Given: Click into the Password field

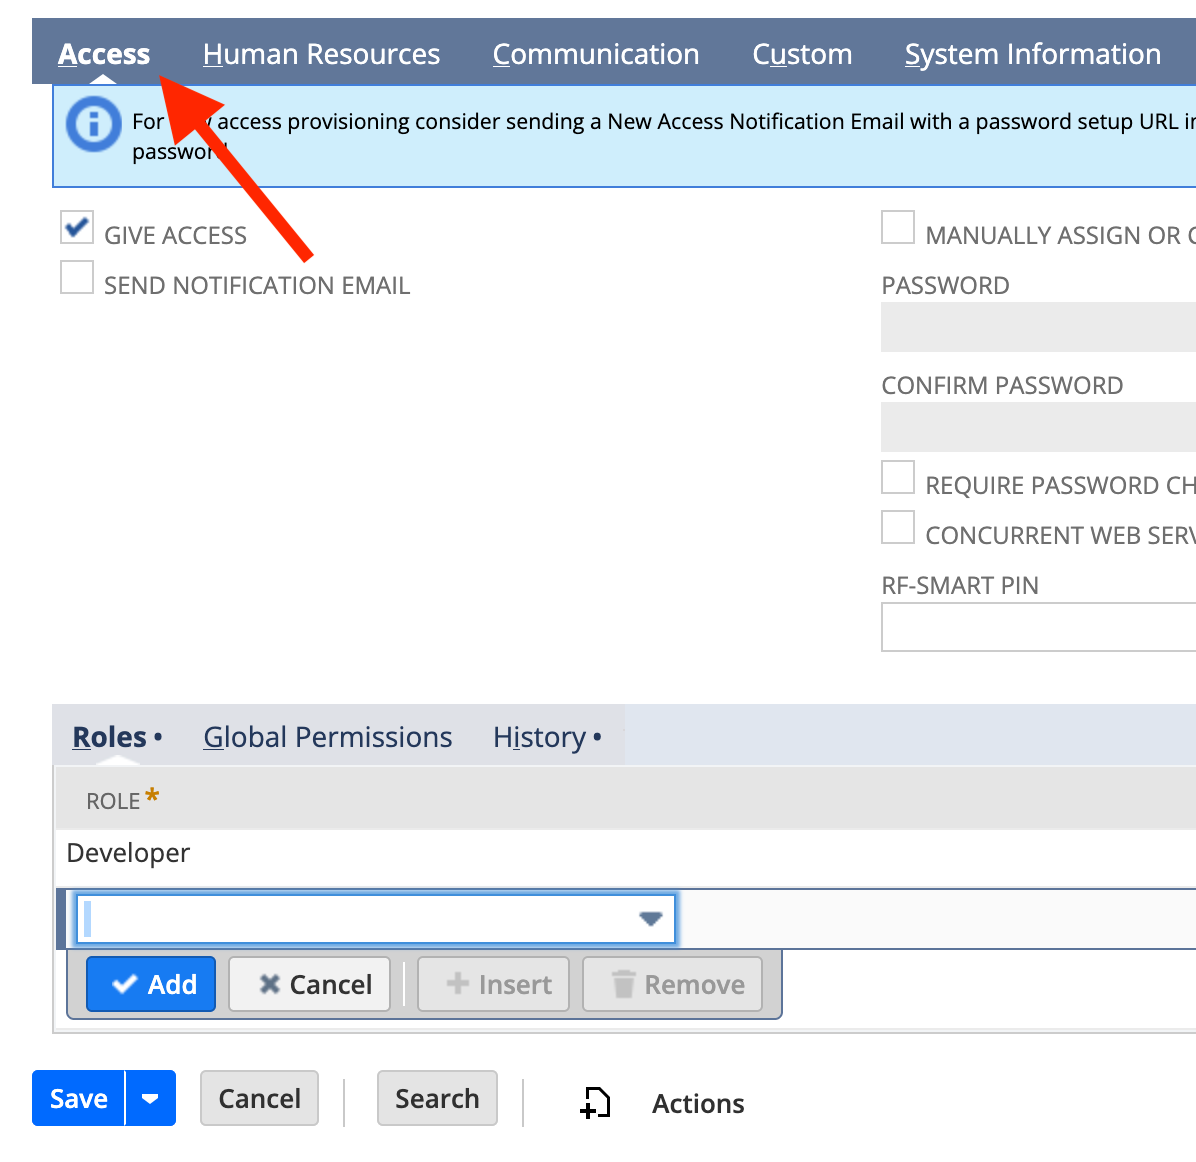Looking at the screenshot, I should pyautogui.click(x=1038, y=327).
